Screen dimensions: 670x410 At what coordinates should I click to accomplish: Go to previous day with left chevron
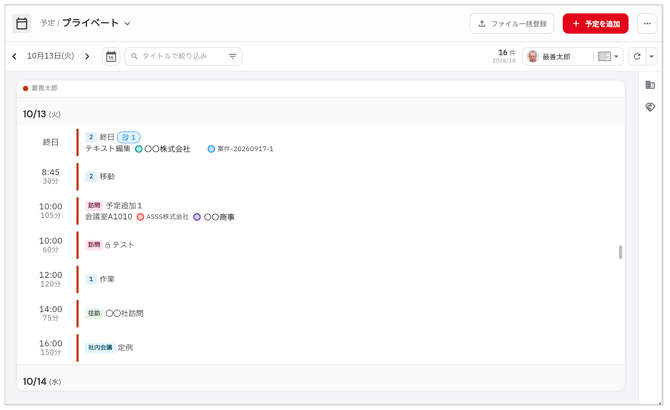coord(15,56)
